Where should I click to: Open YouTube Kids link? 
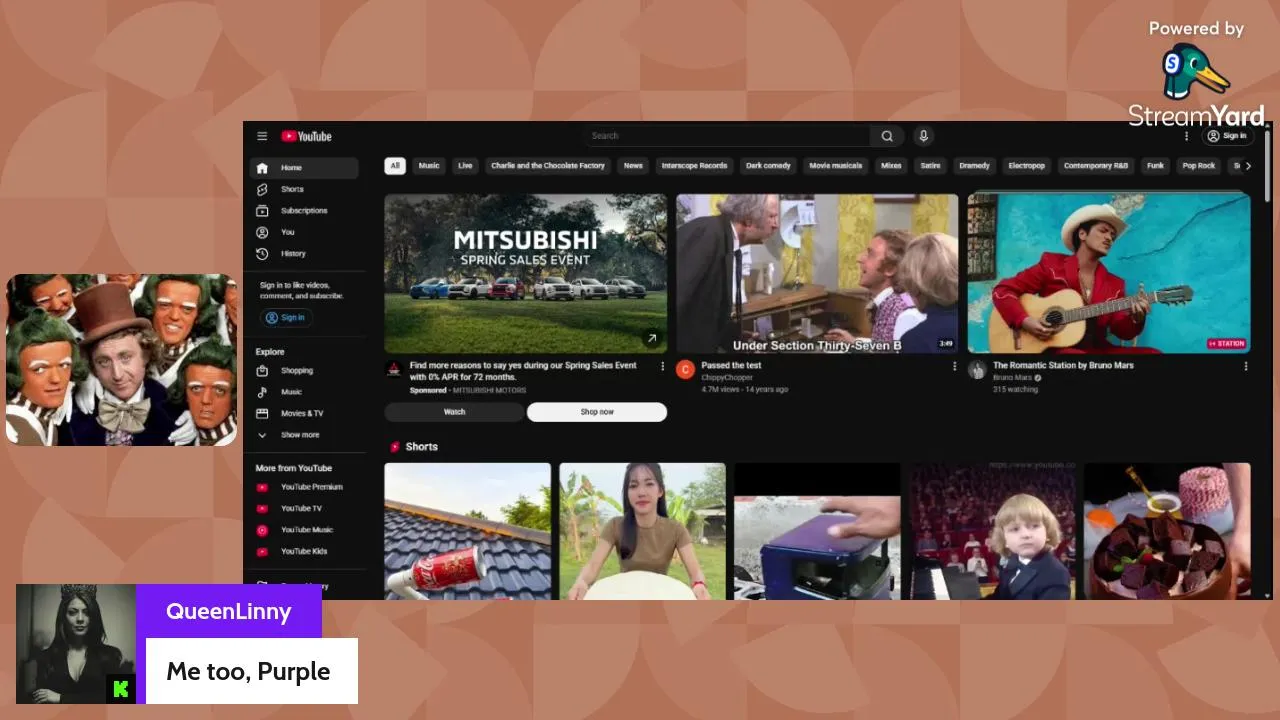304,551
